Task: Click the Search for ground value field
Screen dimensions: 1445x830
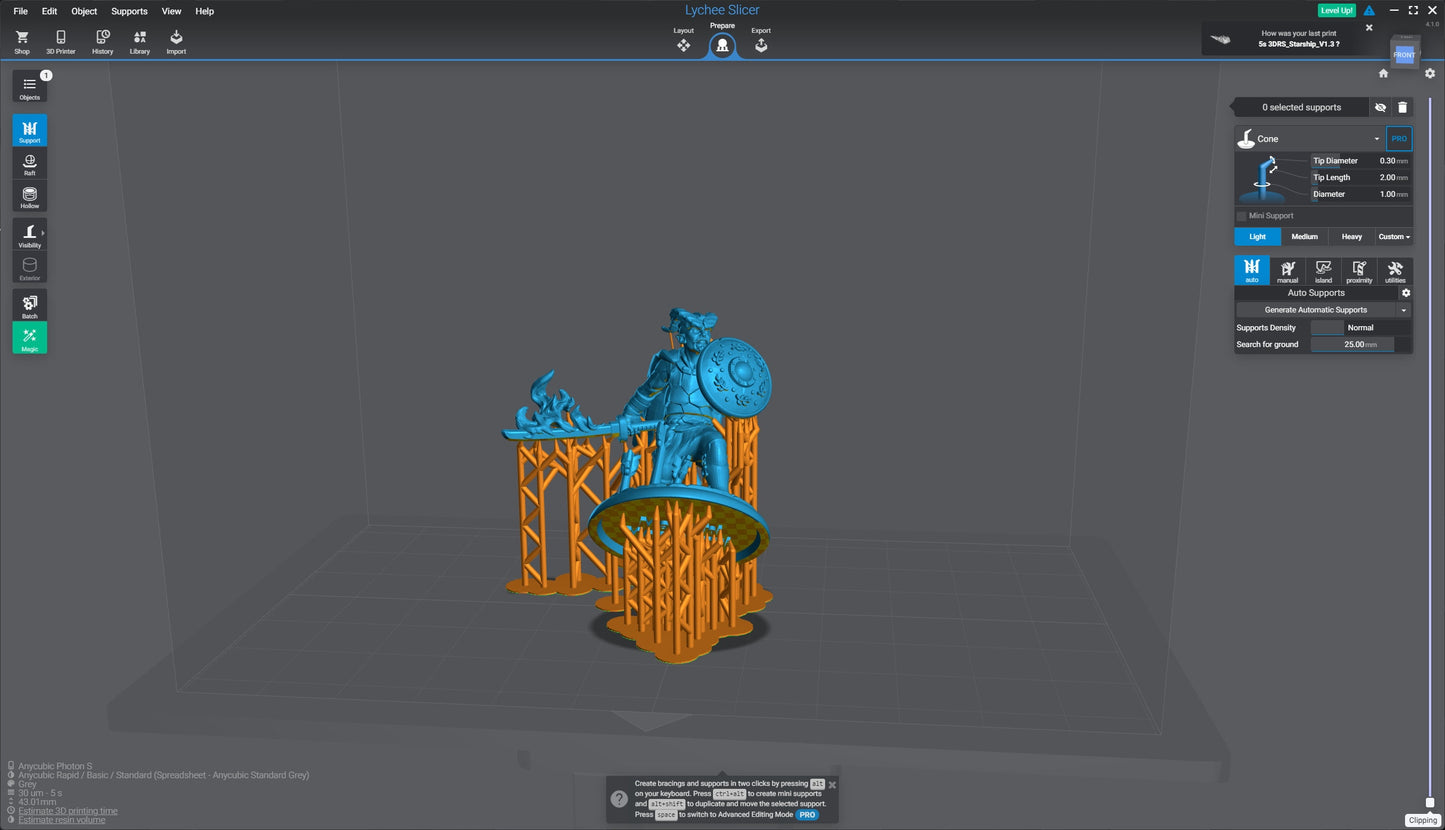Action: [x=1352, y=344]
